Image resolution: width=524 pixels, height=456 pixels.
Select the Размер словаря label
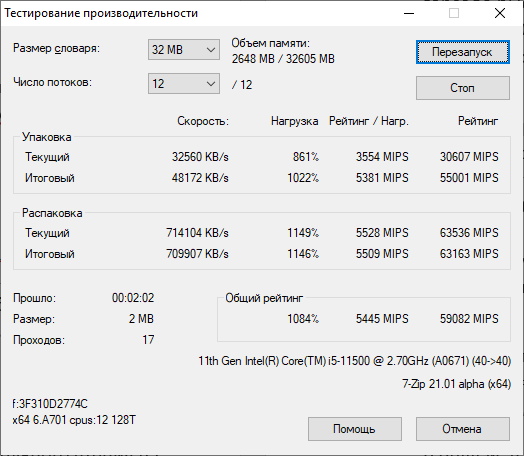[56, 48]
